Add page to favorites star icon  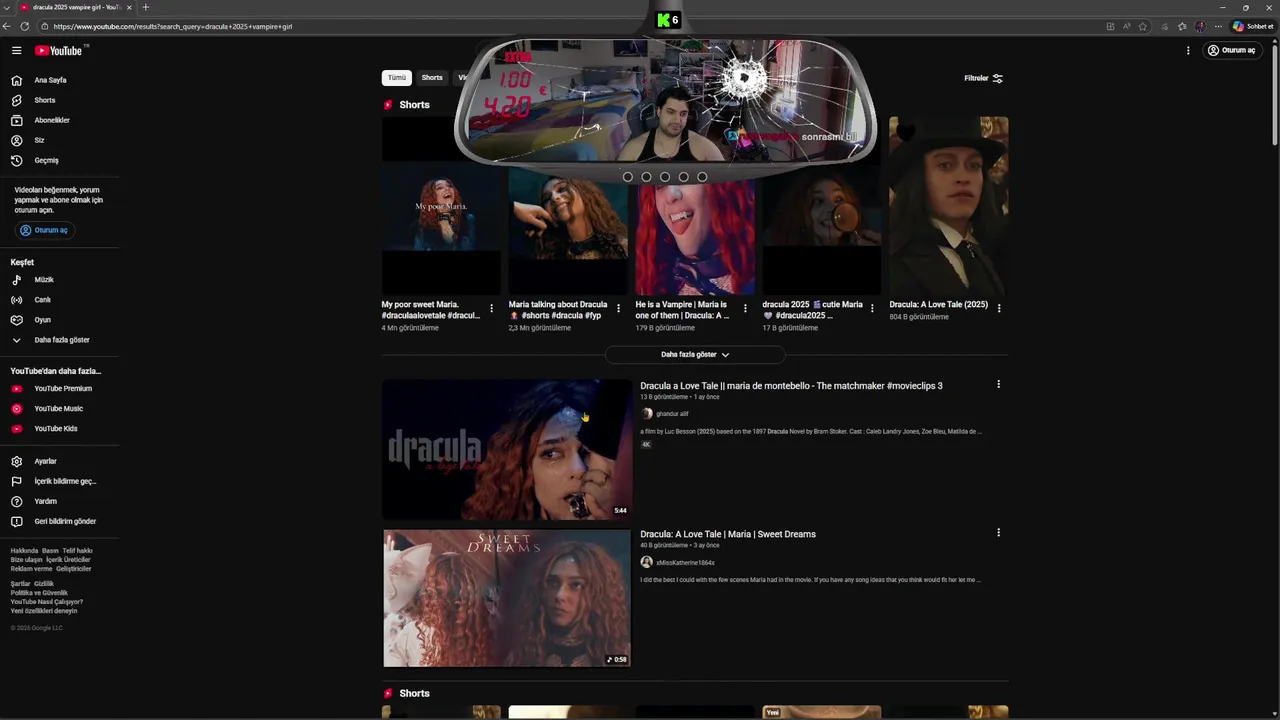(1143, 26)
